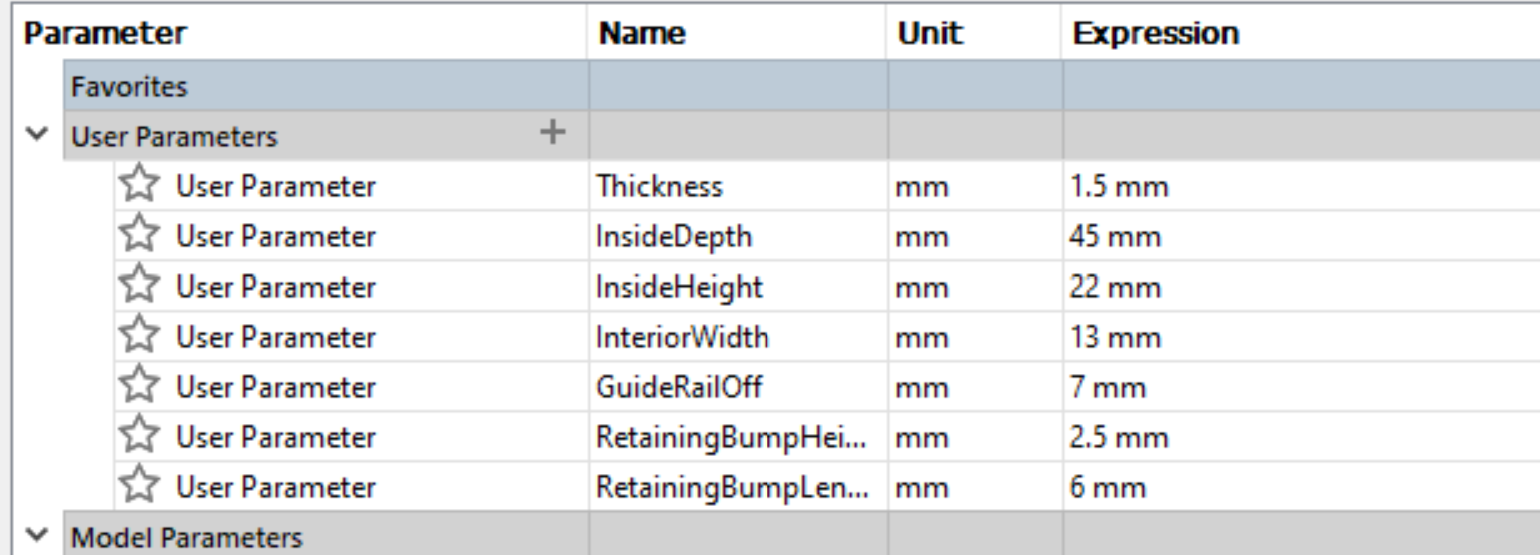Collapse the User Parameters group
This screenshot has height=555, width=1540.
[38, 135]
